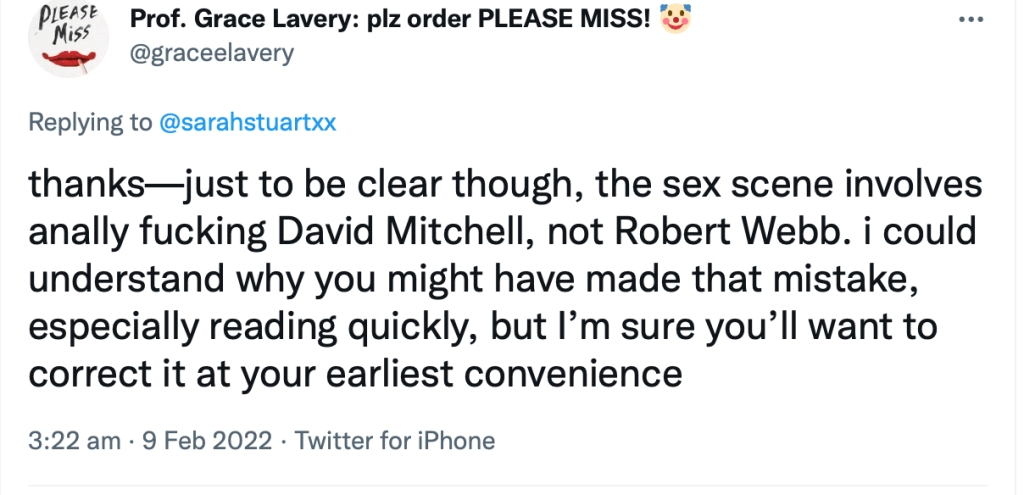Open the Twitter for iPhone source link

tap(395, 440)
